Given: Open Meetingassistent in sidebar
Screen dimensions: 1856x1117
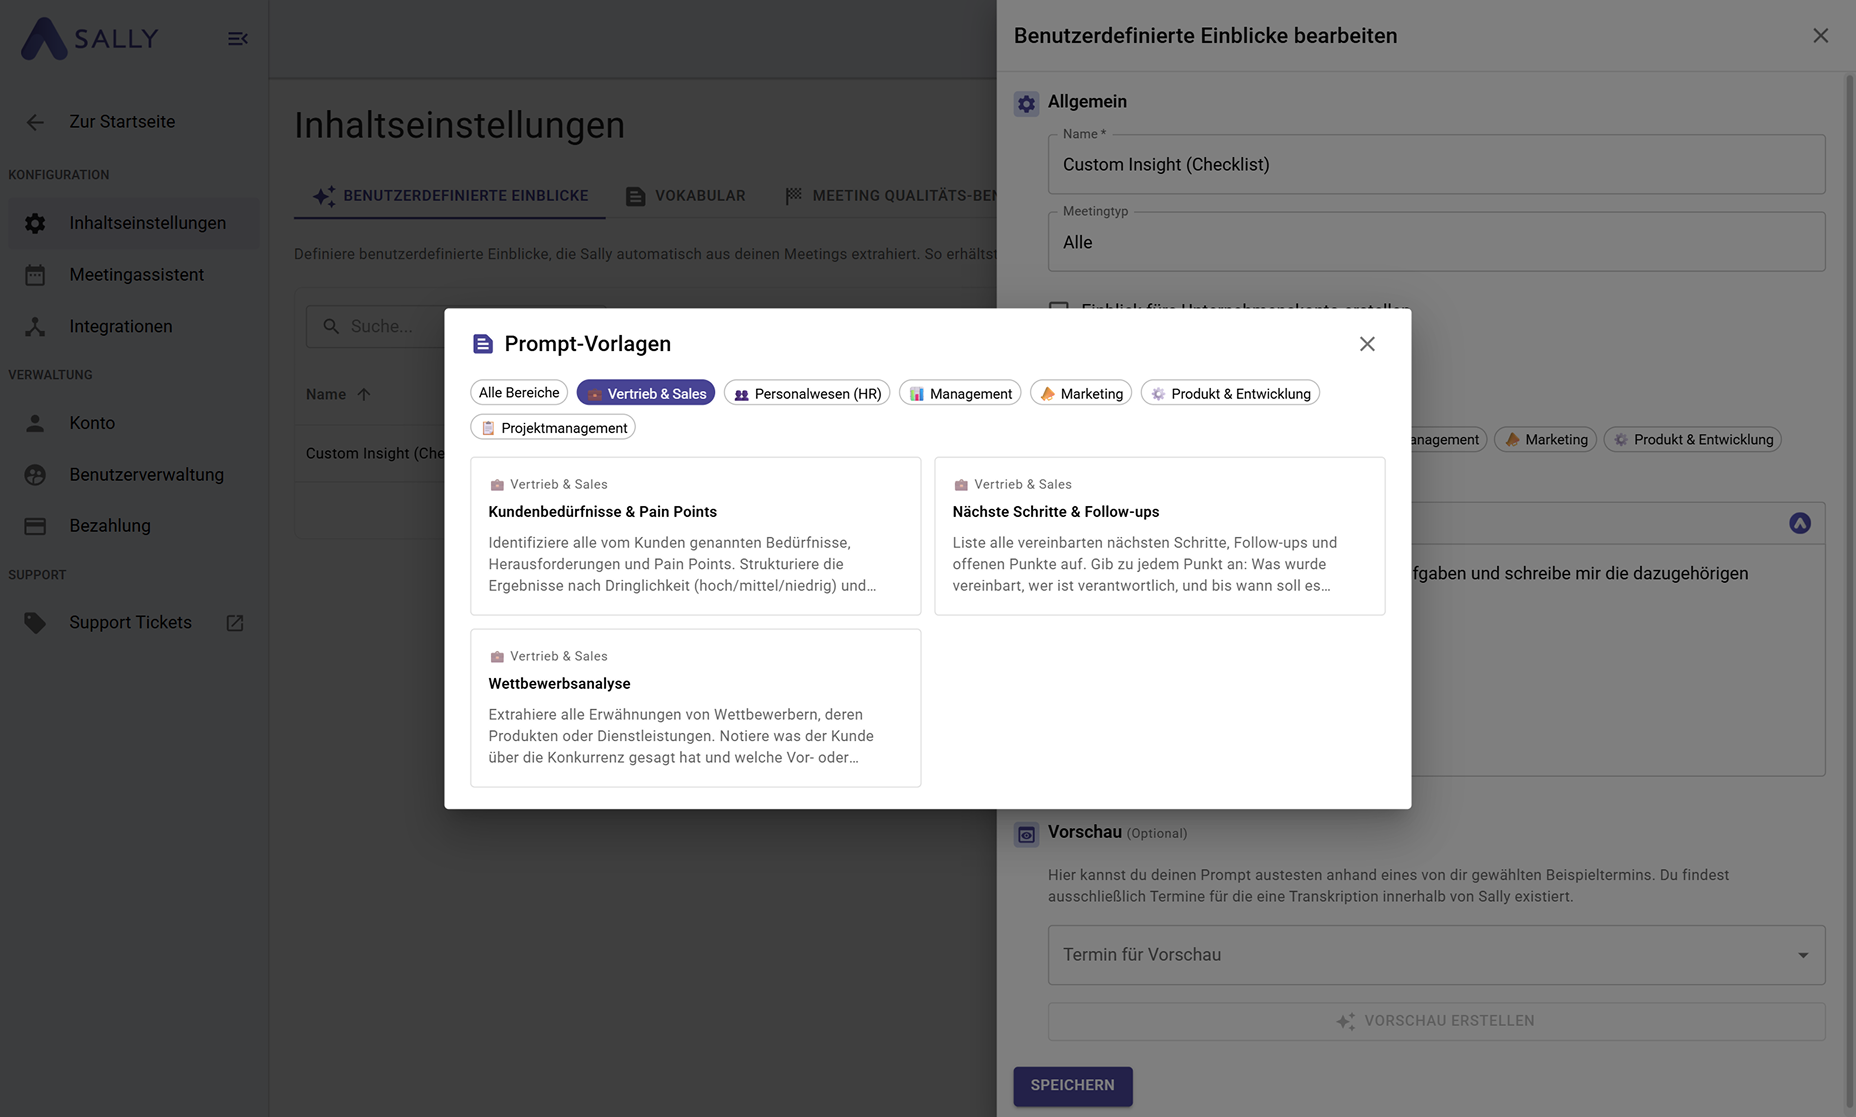Looking at the screenshot, I should click(136, 274).
